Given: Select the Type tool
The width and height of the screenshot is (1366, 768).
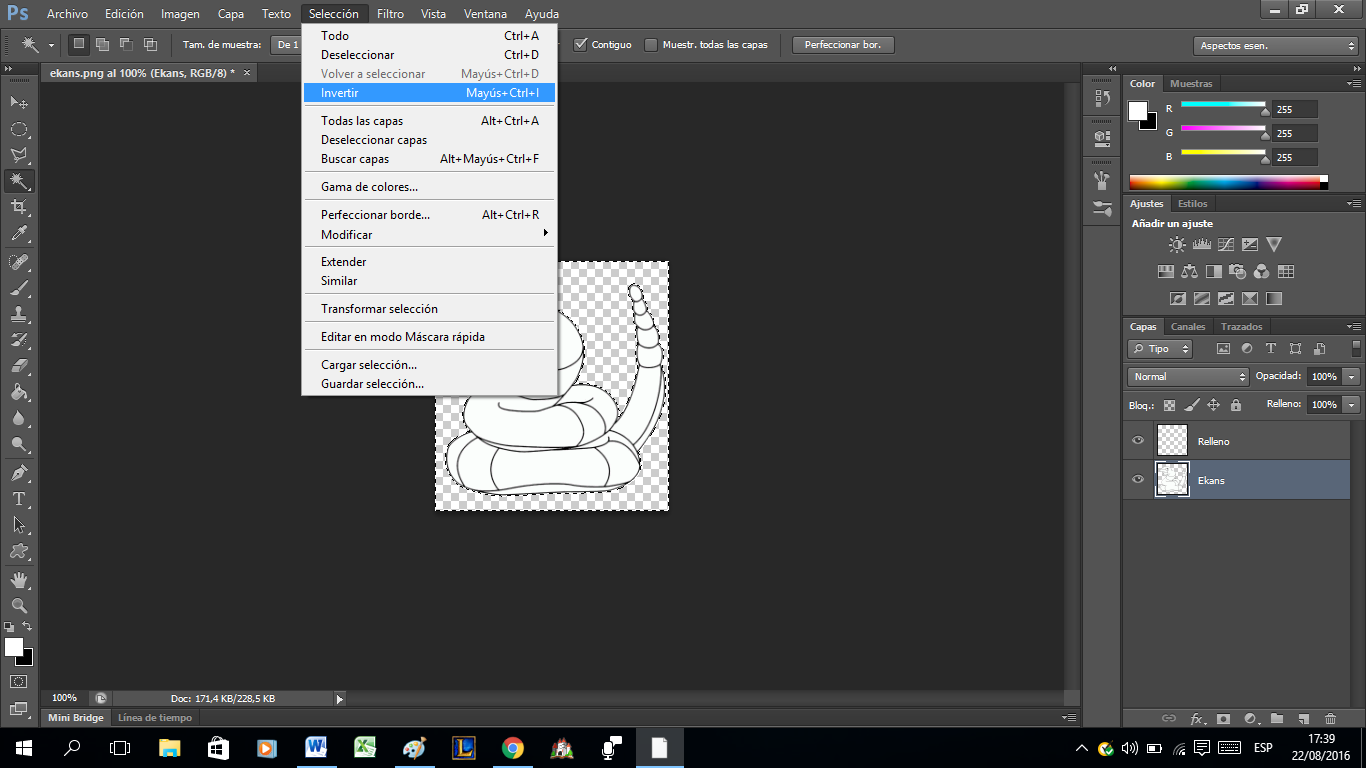Looking at the screenshot, I should tap(19, 499).
